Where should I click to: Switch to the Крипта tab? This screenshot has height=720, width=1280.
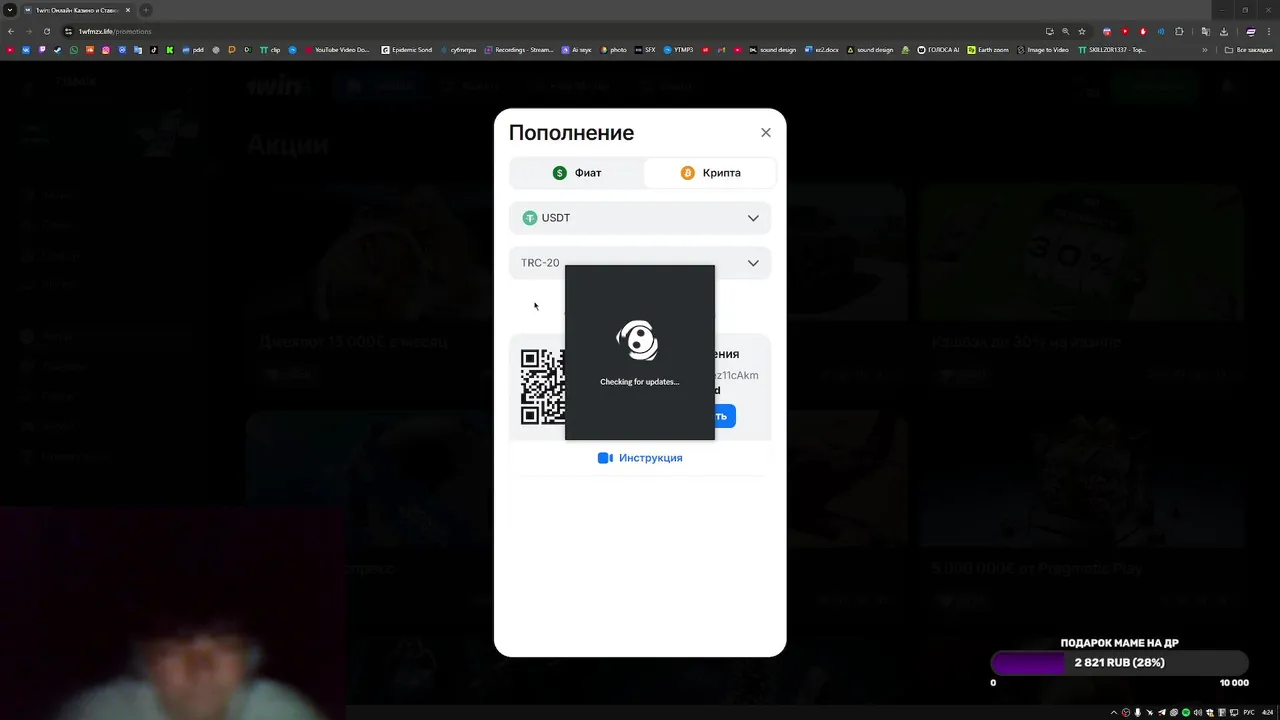(710, 173)
